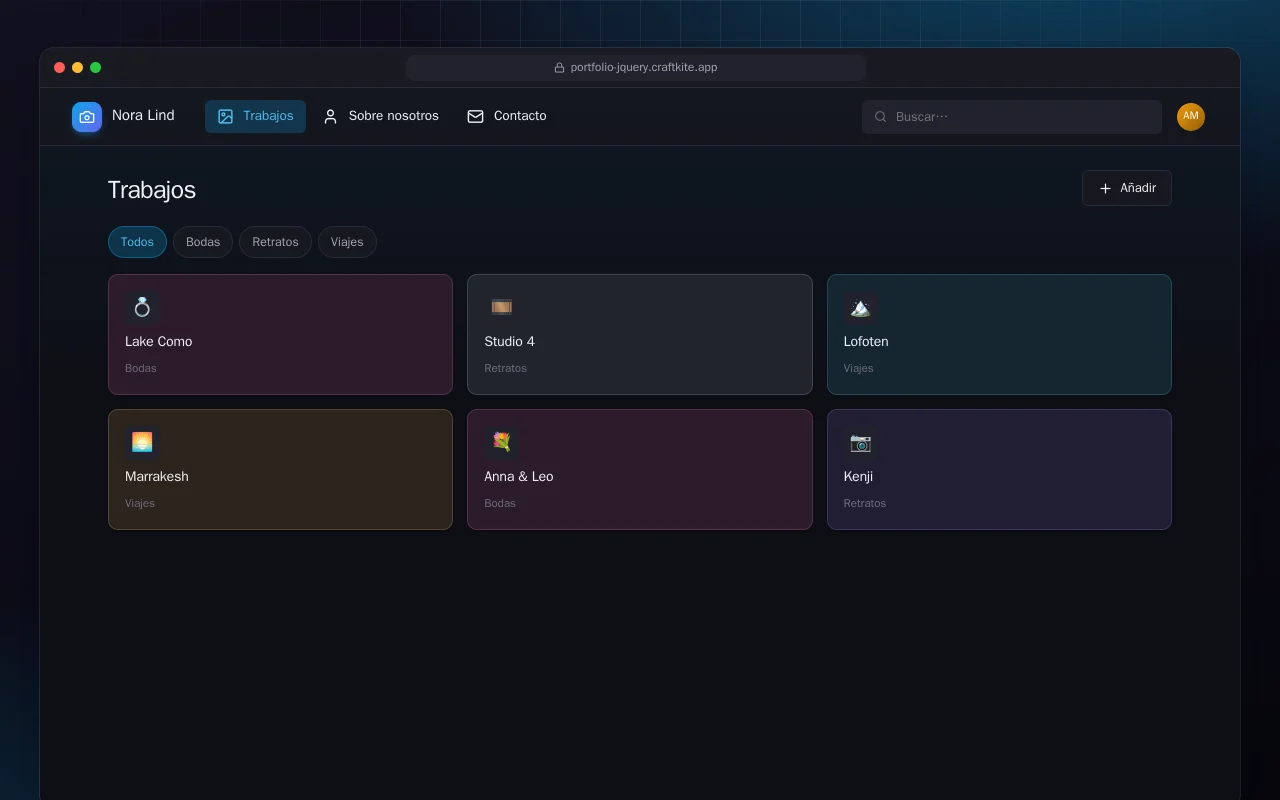
Task: Click the mountain icon on Lofoten card
Action: [x=860, y=307]
